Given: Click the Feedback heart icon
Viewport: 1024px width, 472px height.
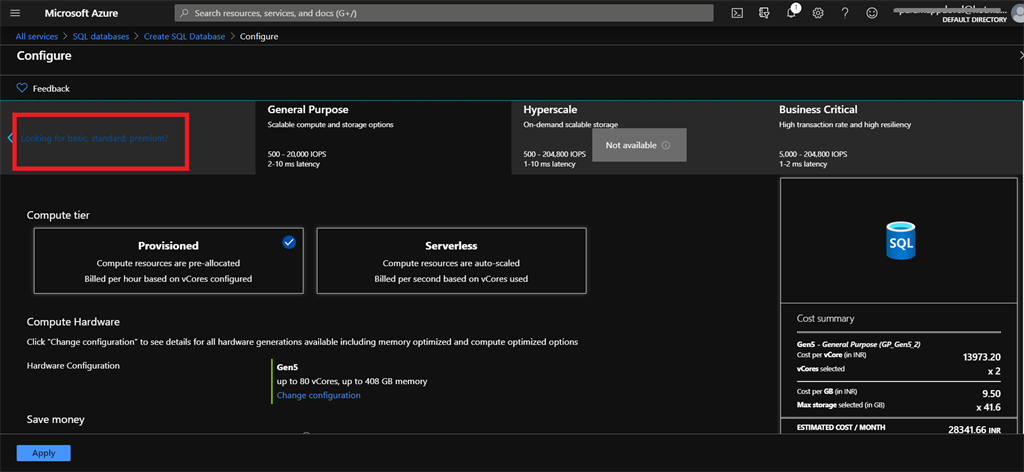Looking at the screenshot, I should click(x=22, y=88).
